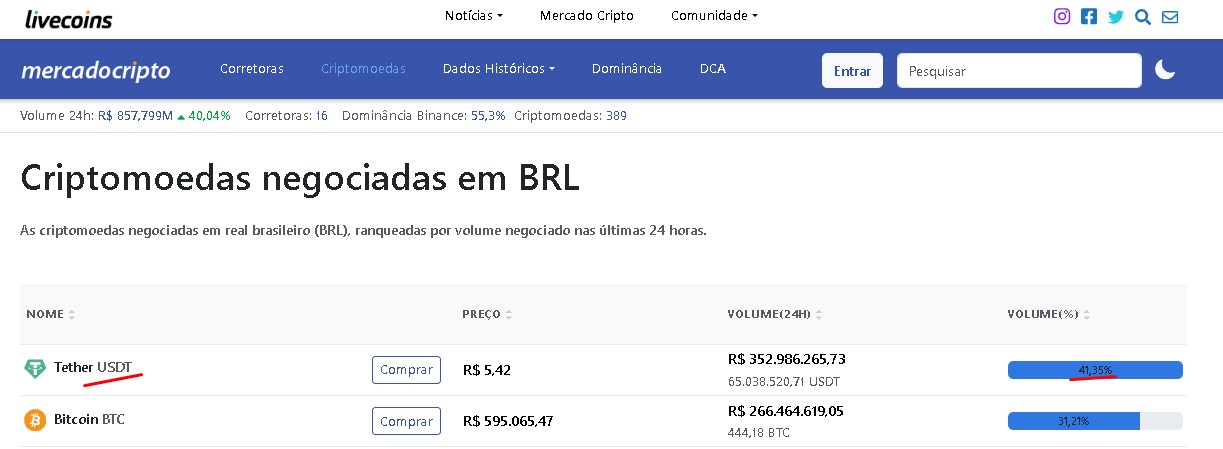The height and width of the screenshot is (449, 1223).
Task: Click the search magnifier icon in header
Action: coord(1143,16)
